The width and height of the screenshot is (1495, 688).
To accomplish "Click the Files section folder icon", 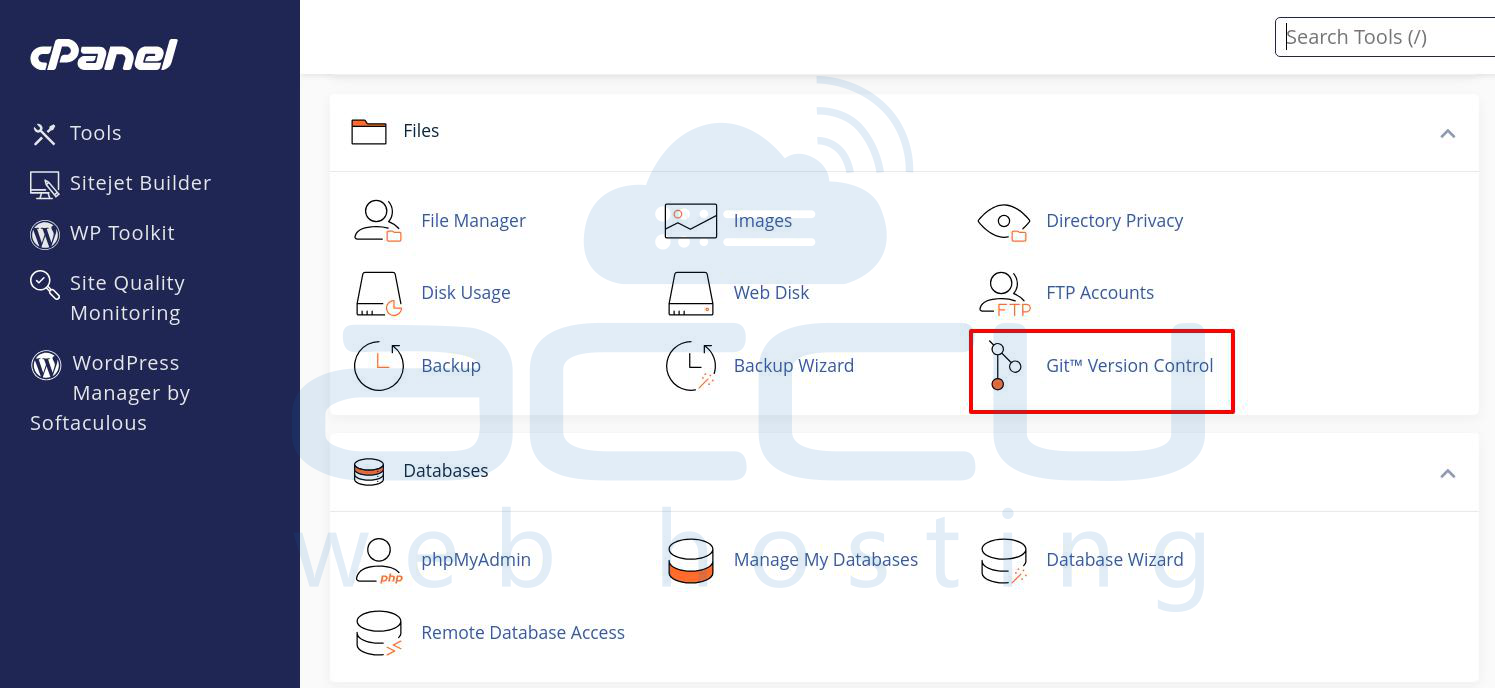I will pyautogui.click(x=369, y=131).
